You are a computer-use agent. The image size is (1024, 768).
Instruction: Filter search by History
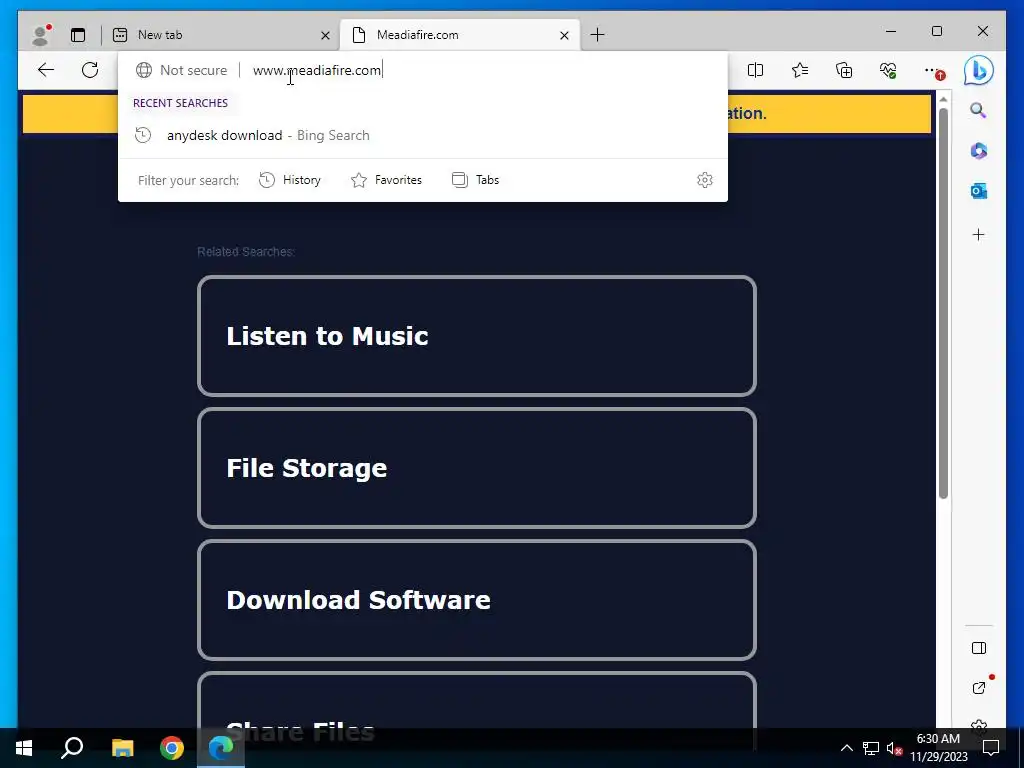point(290,180)
